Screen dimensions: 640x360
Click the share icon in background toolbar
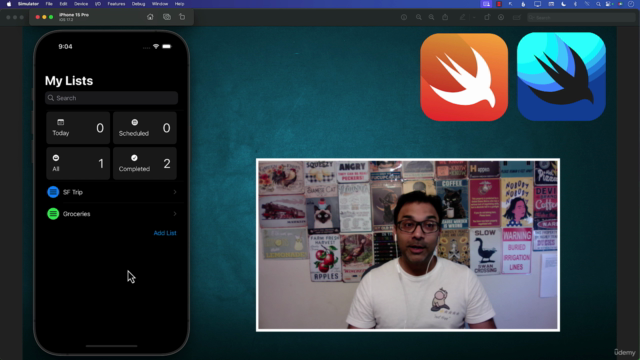pos(445,18)
